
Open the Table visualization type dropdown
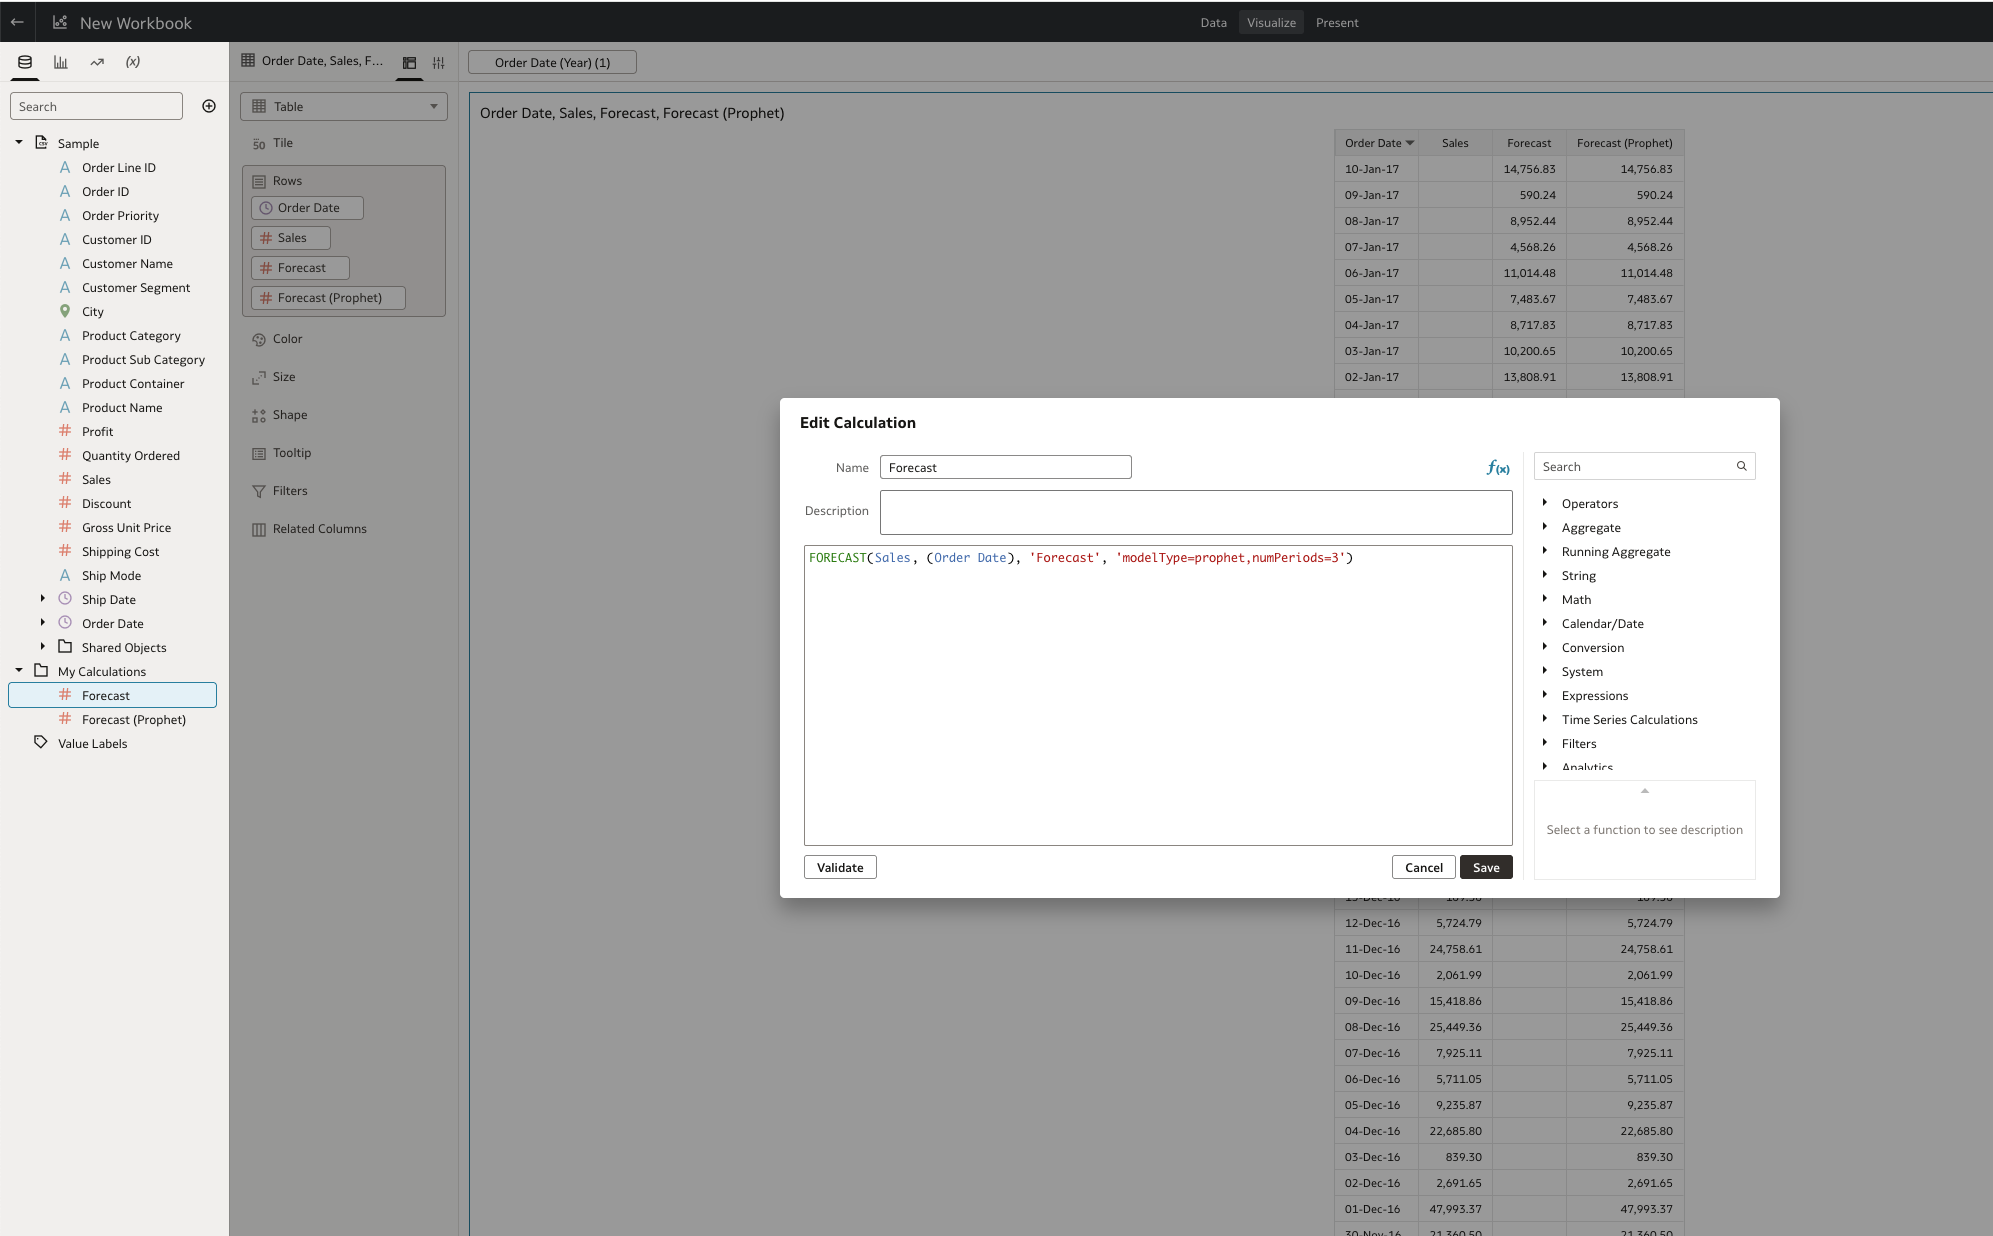pyautogui.click(x=344, y=106)
